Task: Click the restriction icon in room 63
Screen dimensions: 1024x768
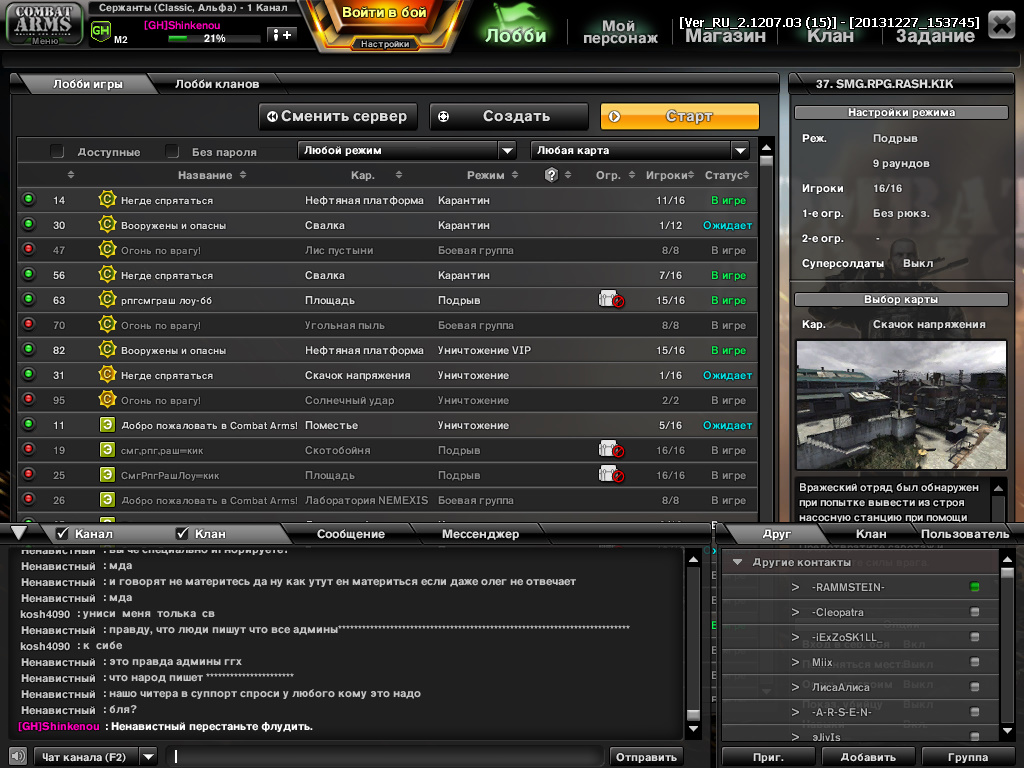Action: [611, 300]
